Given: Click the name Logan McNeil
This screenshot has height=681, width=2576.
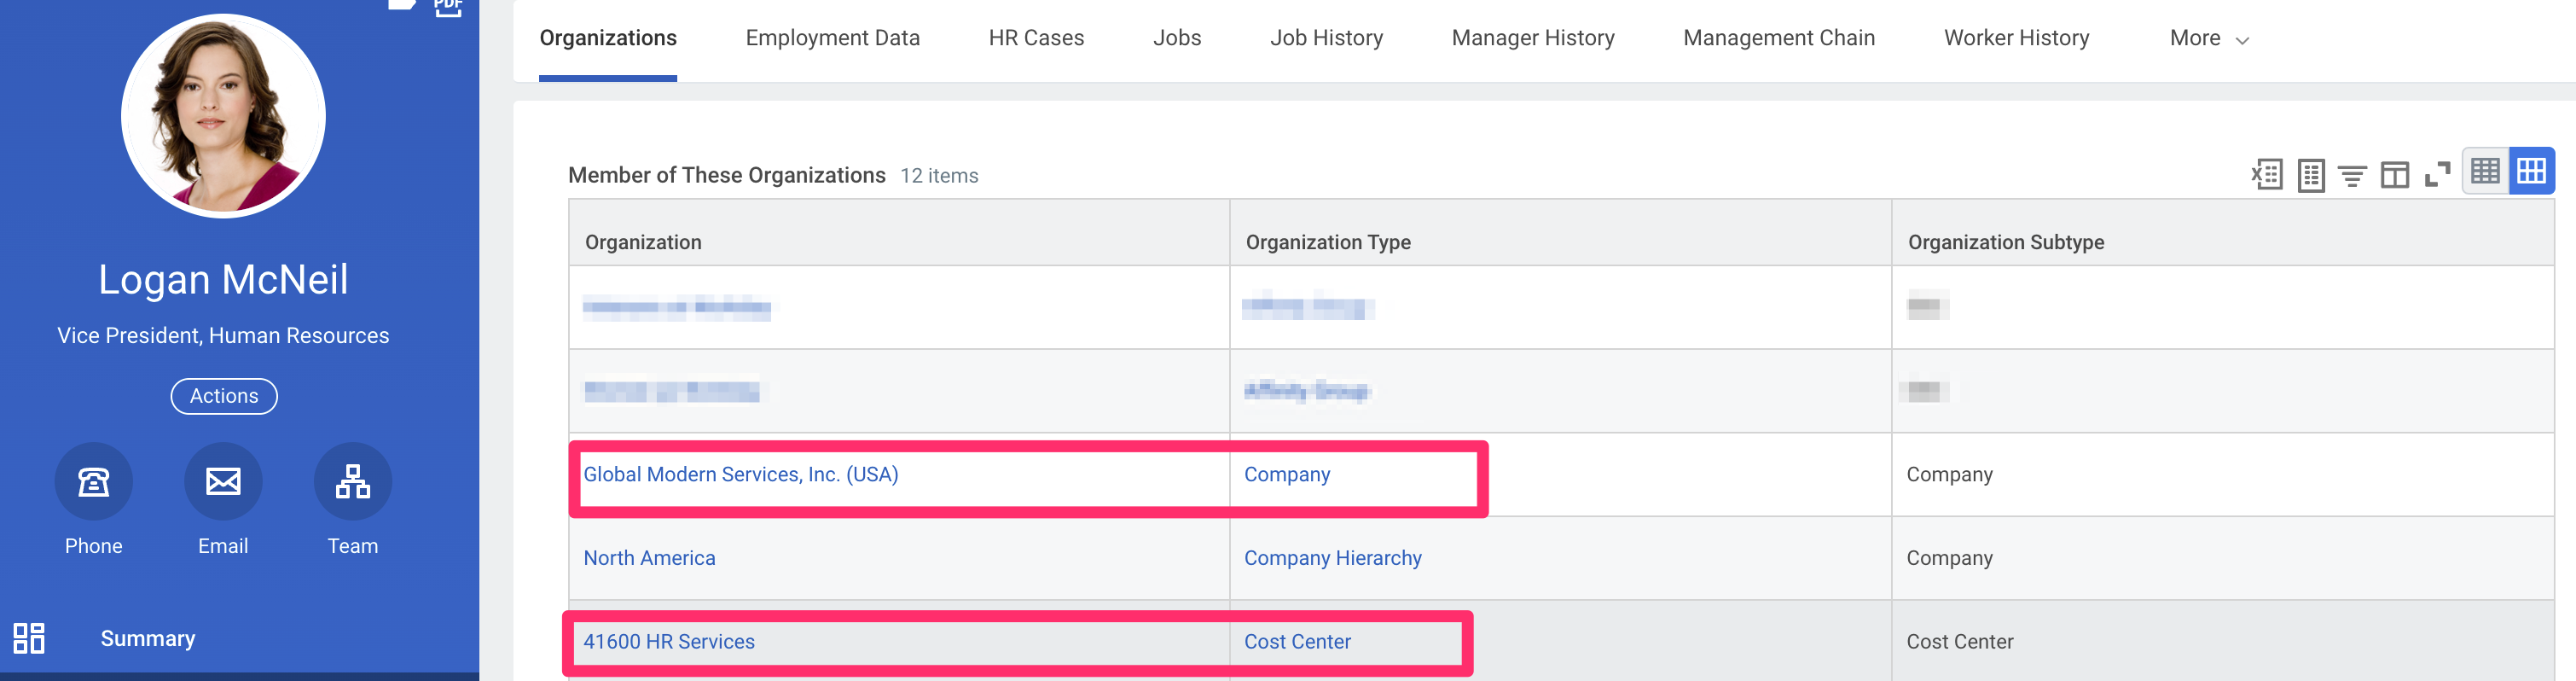Looking at the screenshot, I should [223, 279].
